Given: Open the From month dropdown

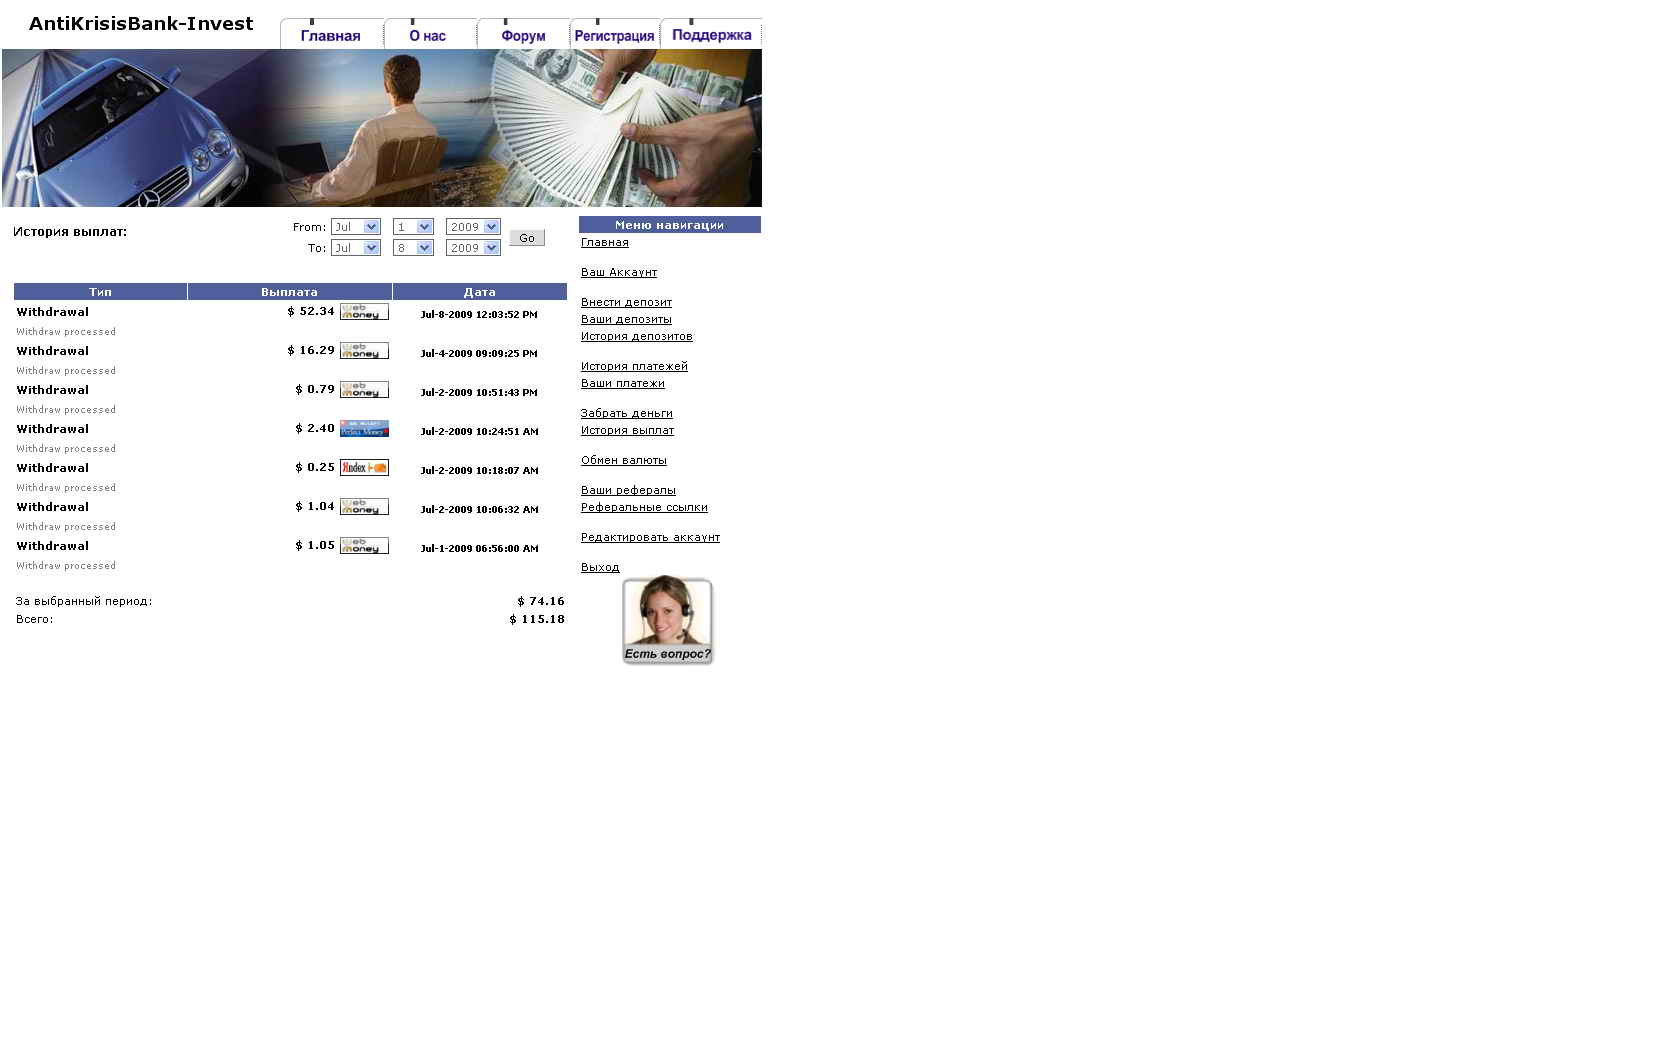Looking at the screenshot, I should (x=356, y=227).
